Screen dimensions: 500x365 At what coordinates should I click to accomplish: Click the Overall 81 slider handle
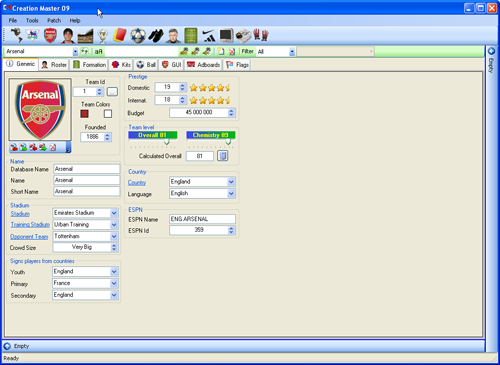[167, 142]
